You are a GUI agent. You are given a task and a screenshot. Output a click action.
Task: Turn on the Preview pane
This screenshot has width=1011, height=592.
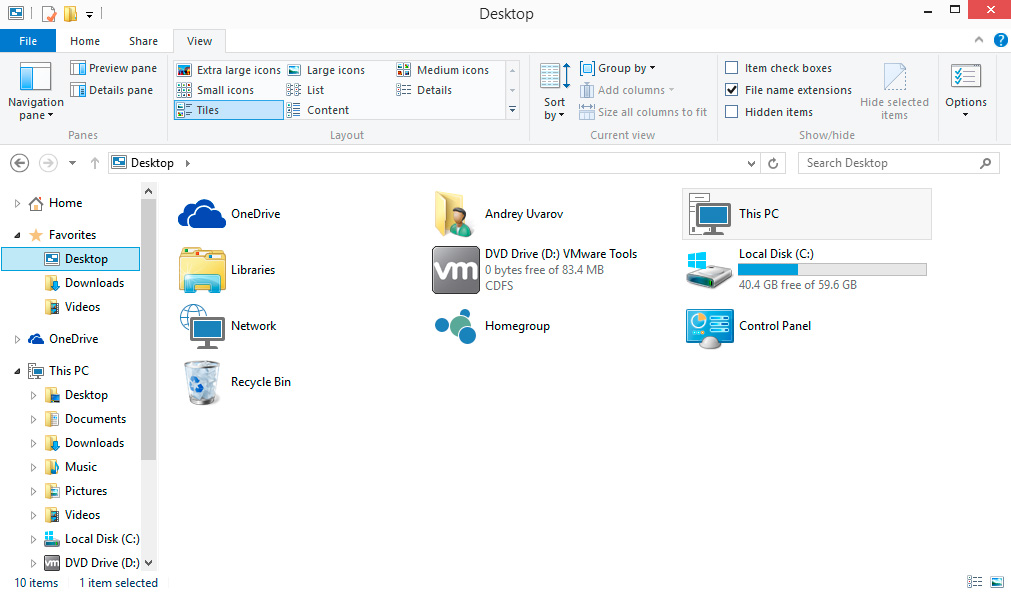pyautogui.click(x=113, y=68)
